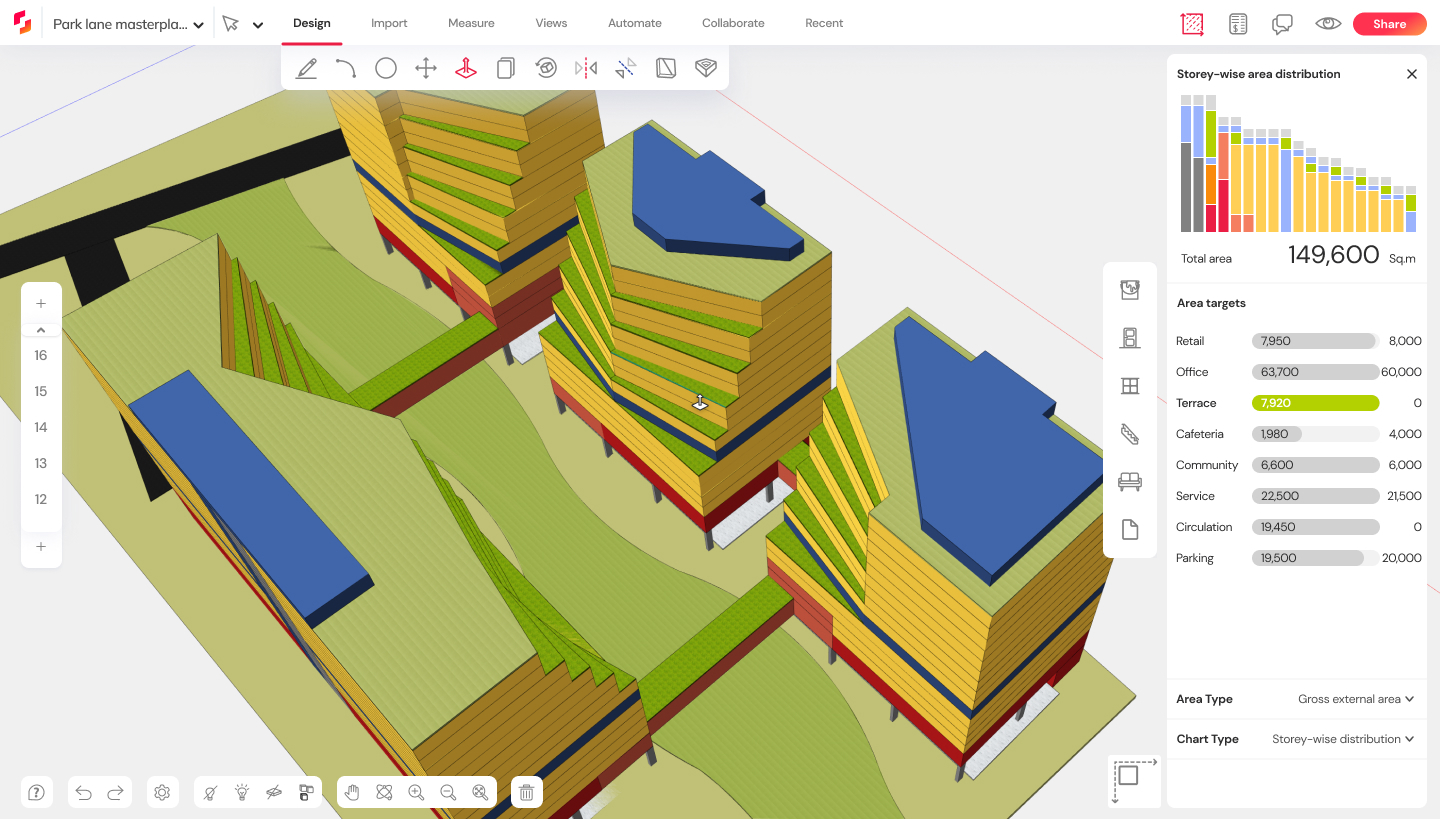
Task: Select the Draw pencil tool
Action: [306, 68]
